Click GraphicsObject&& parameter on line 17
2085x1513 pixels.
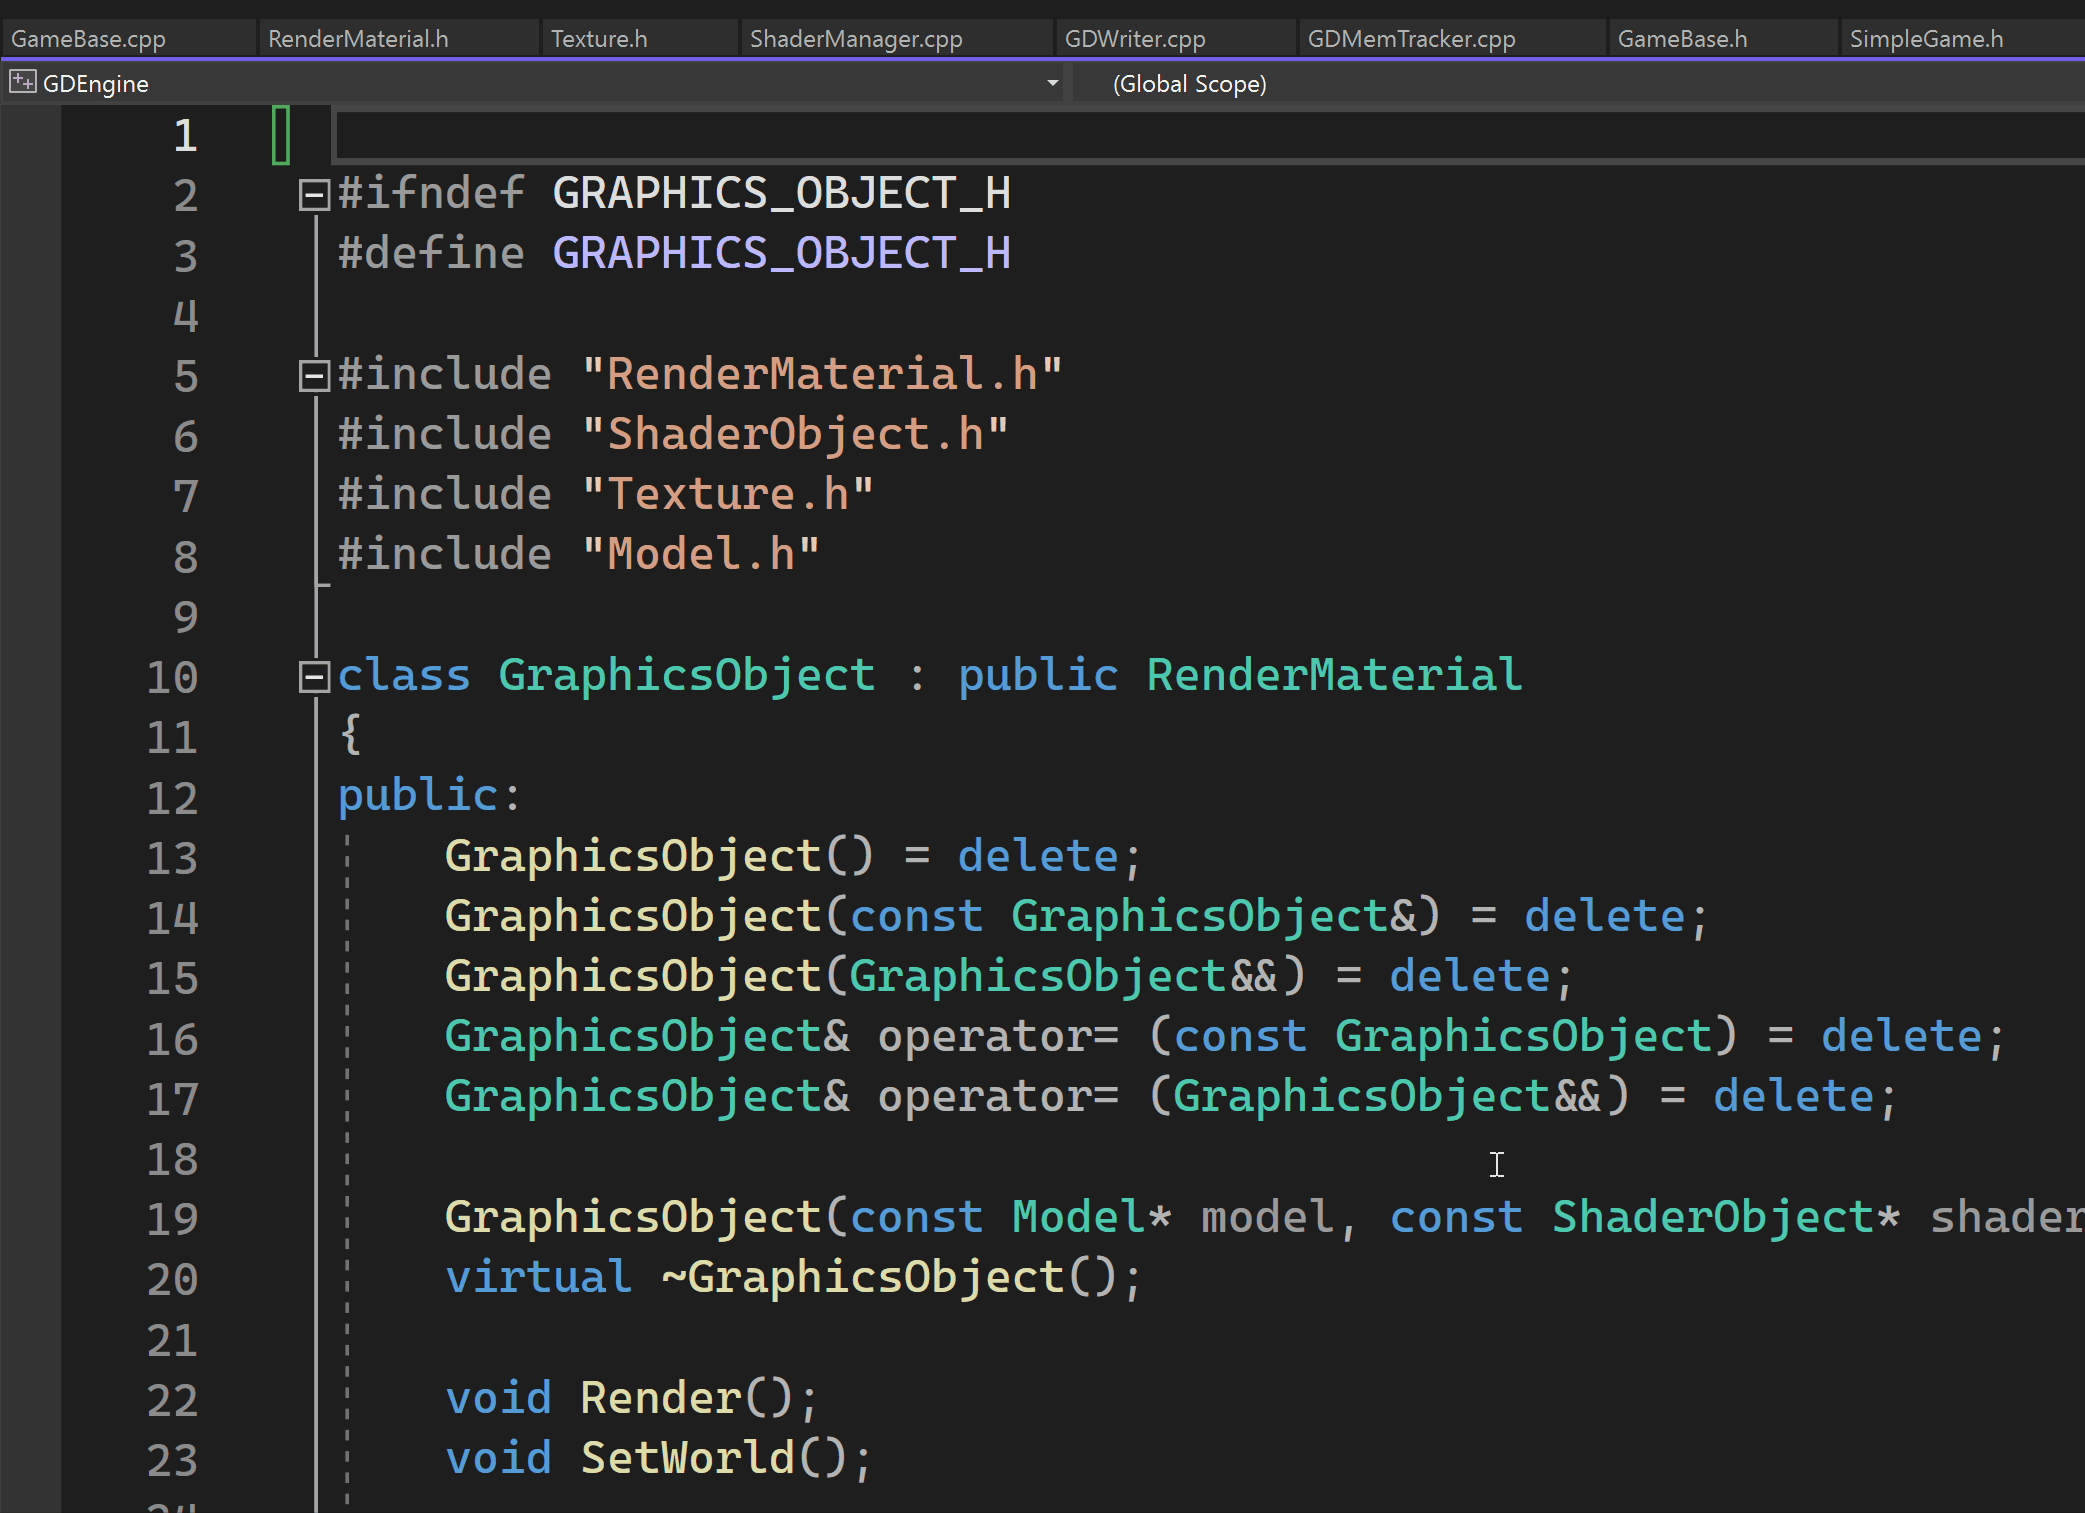(1388, 1096)
